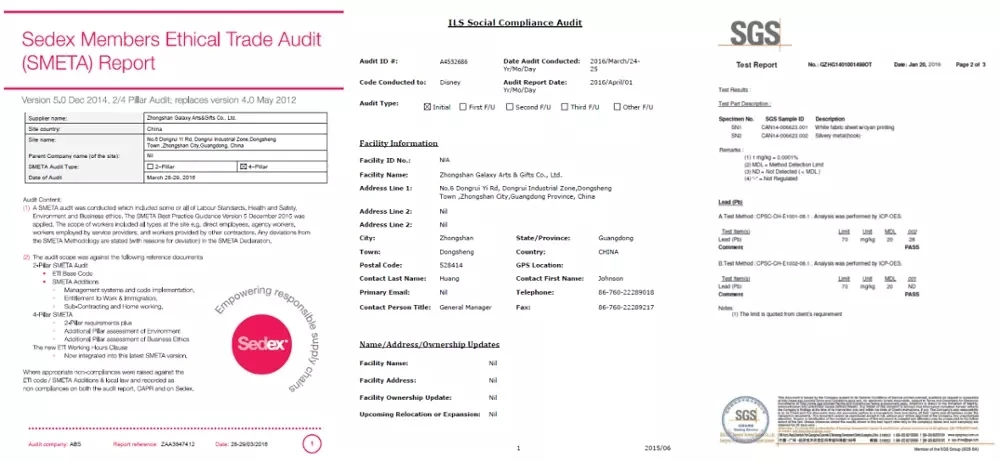Click Facility Name Zhongshan Galaxy Arts & Gifts
This screenshot has width=1000, height=462.
tap(501, 174)
